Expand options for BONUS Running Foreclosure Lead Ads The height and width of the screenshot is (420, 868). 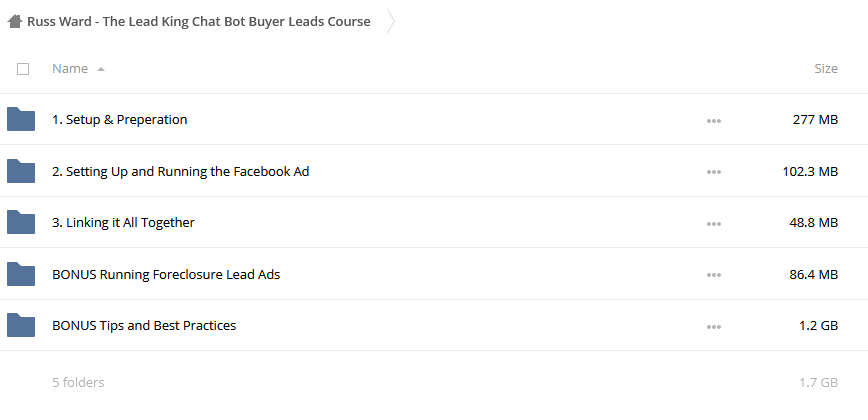[x=714, y=275]
